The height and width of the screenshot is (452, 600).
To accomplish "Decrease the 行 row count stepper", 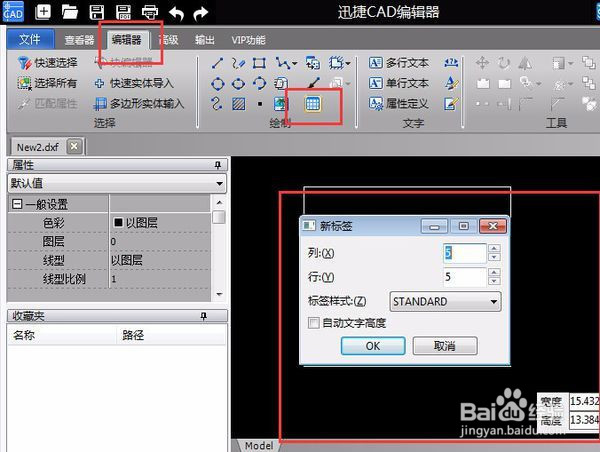I will (x=494, y=281).
